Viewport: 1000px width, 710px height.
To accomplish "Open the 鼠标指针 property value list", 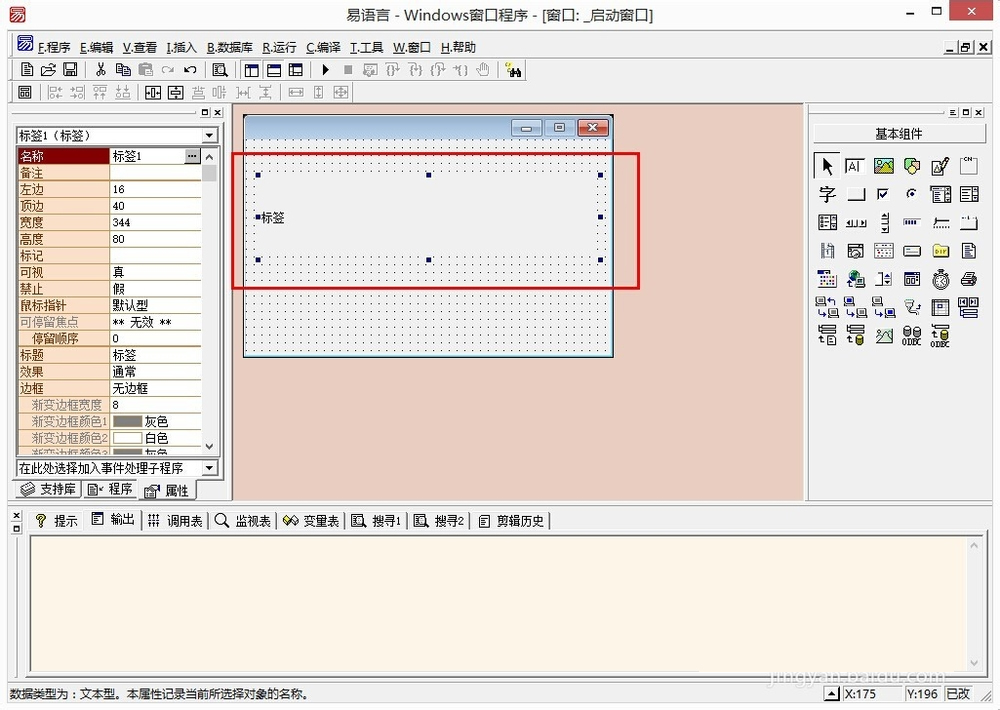I will coord(155,305).
